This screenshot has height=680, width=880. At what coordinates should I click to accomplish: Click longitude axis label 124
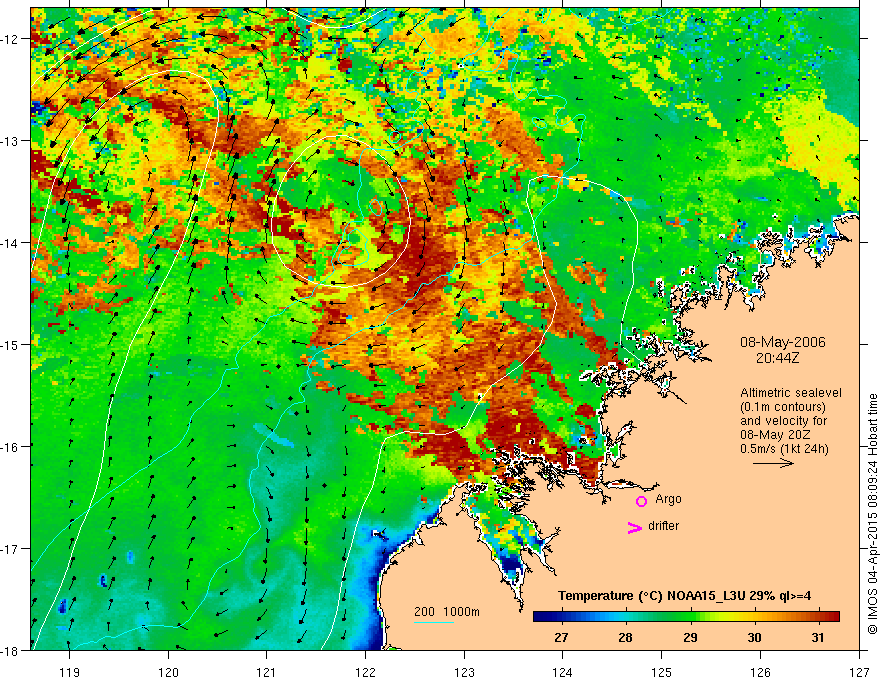click(563, 673)
